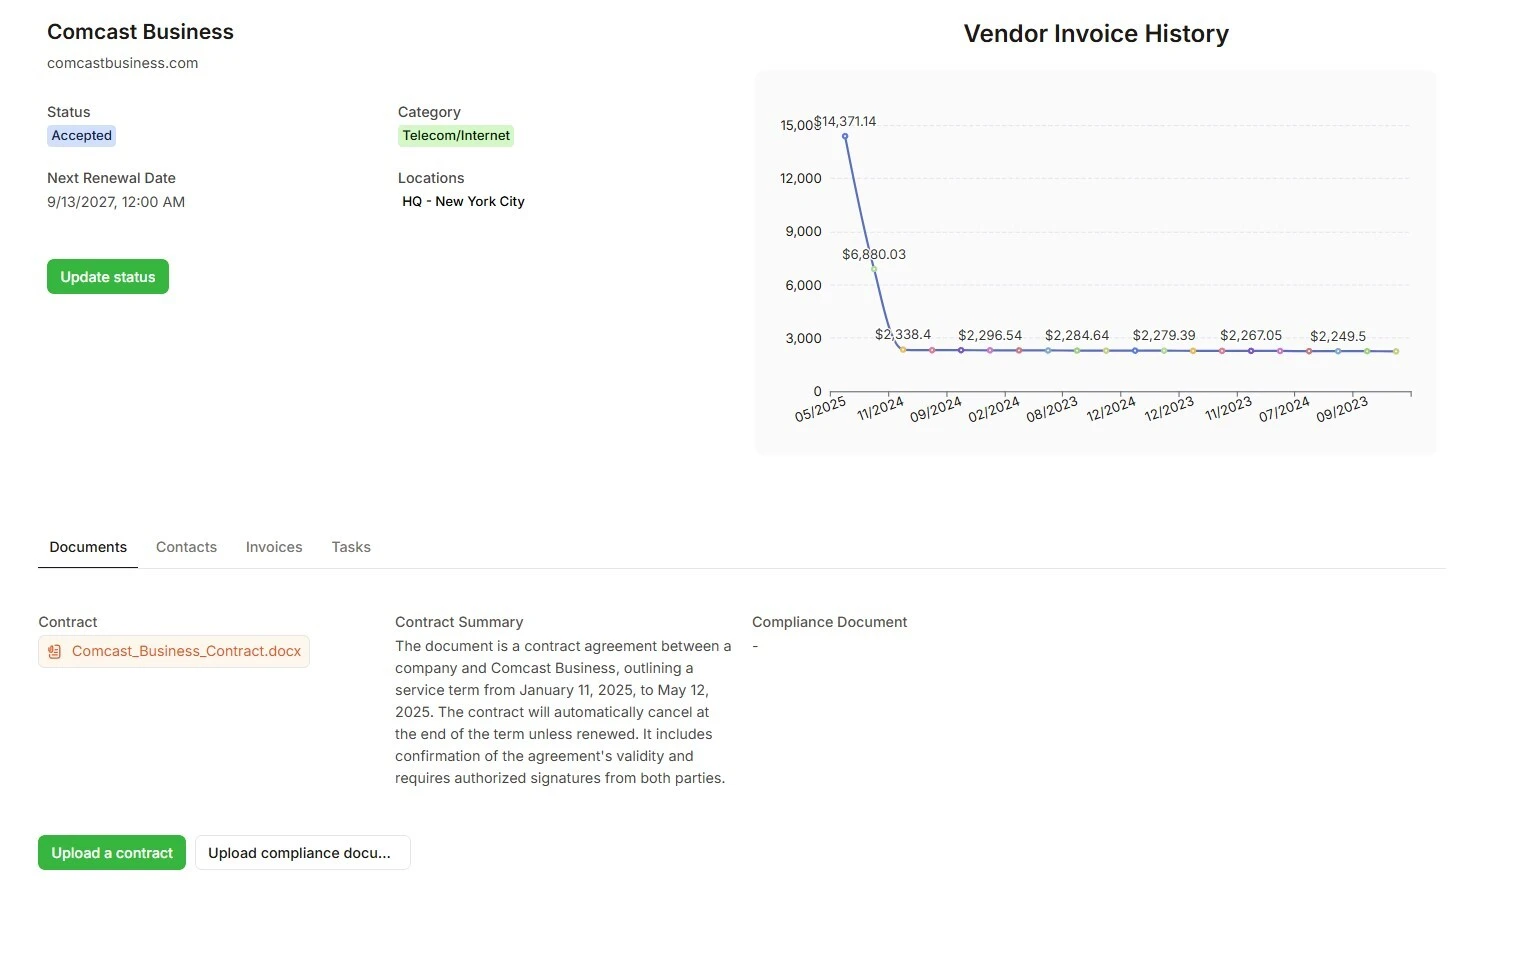
Task: Click the $2,267.05 point on invoice chart
Action: (1251, 351)
